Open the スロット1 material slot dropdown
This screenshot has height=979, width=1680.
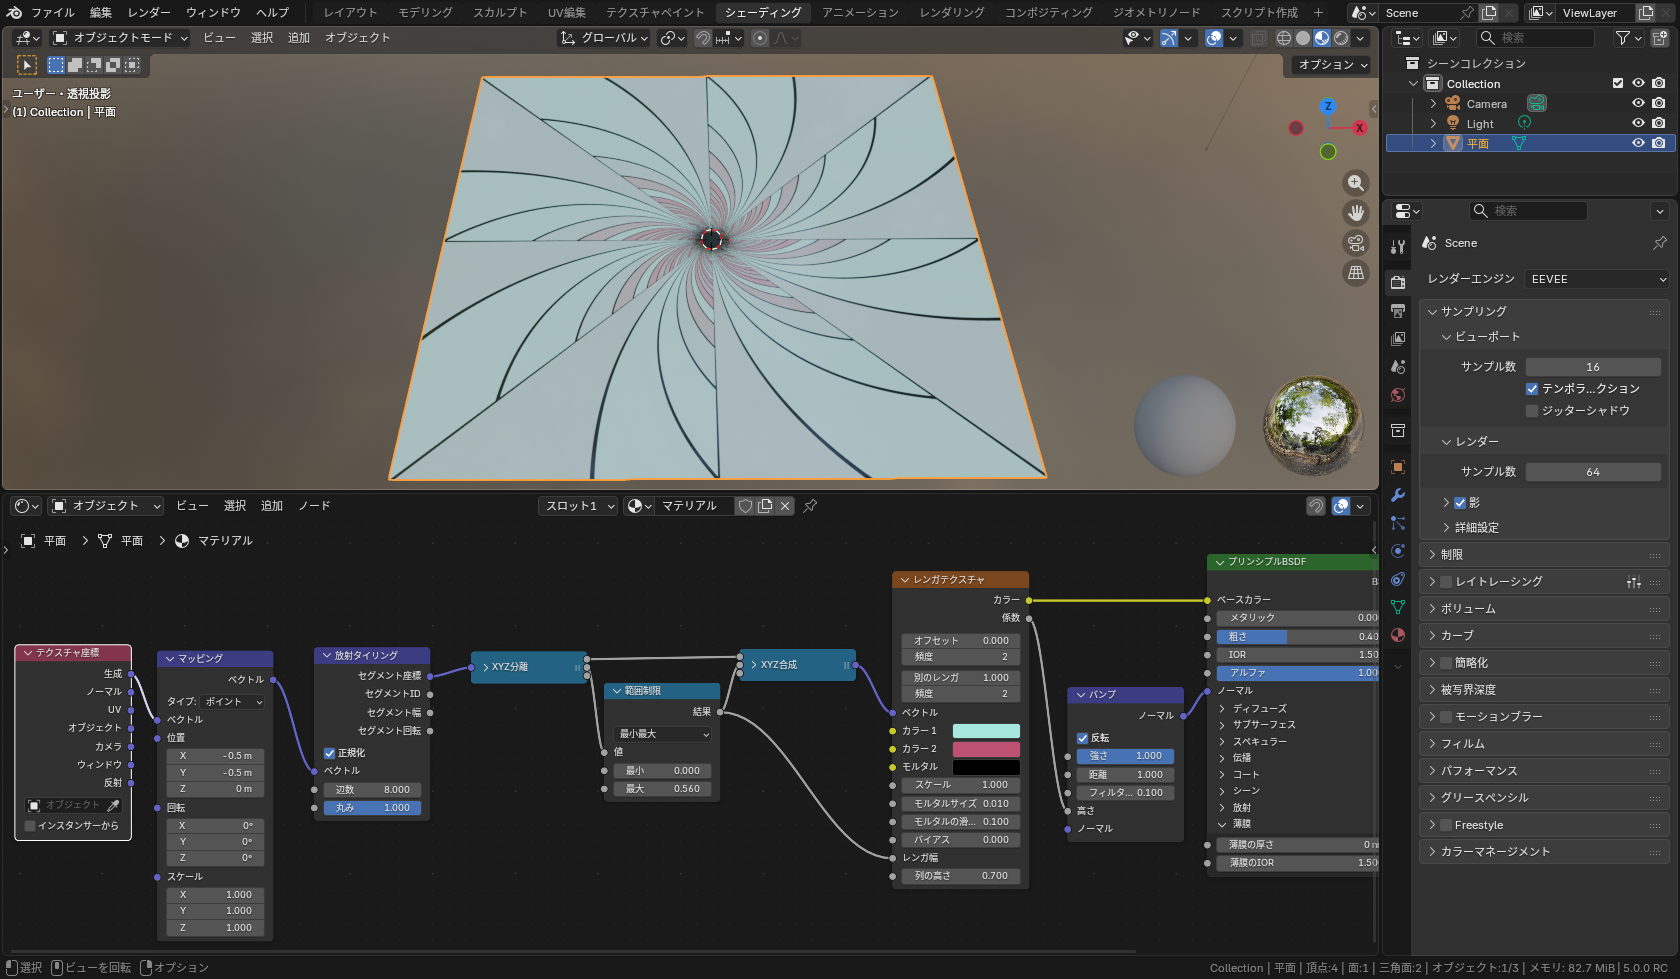(579, 506)
